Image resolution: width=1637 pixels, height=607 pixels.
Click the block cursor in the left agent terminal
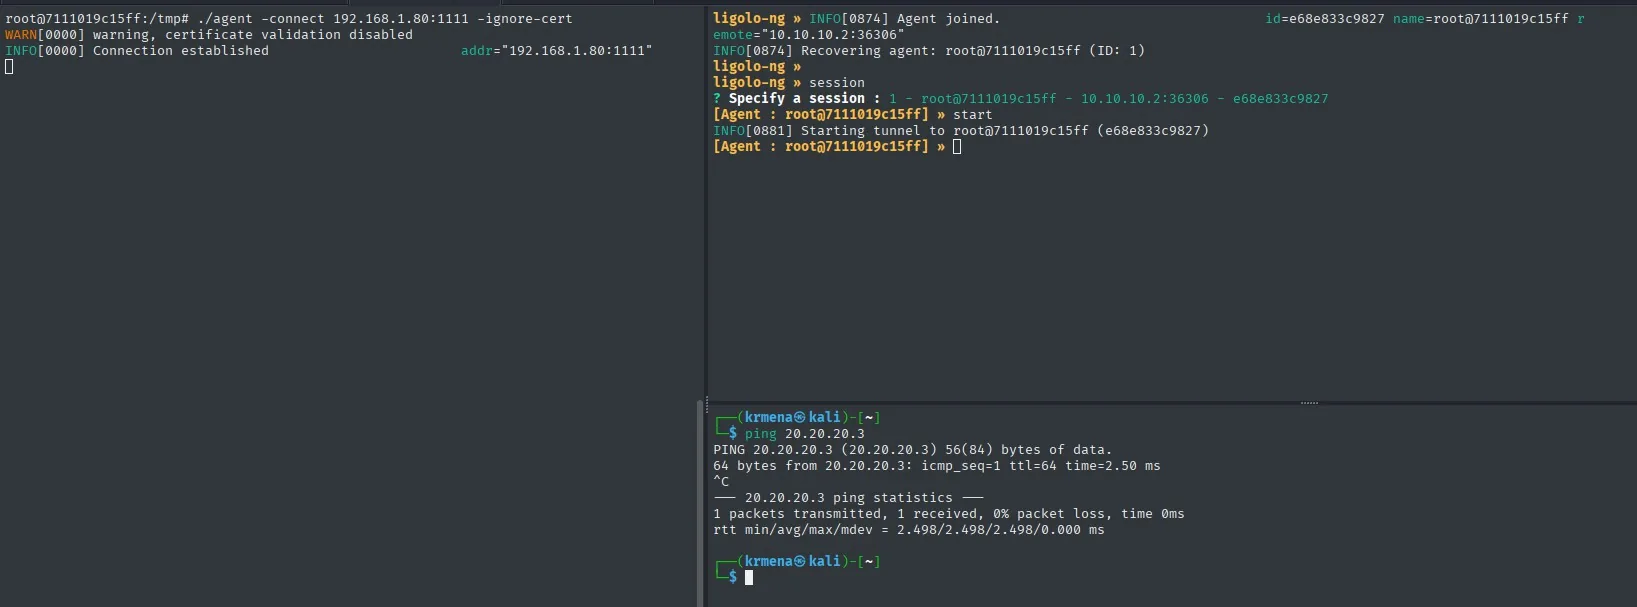pos(9,67)
